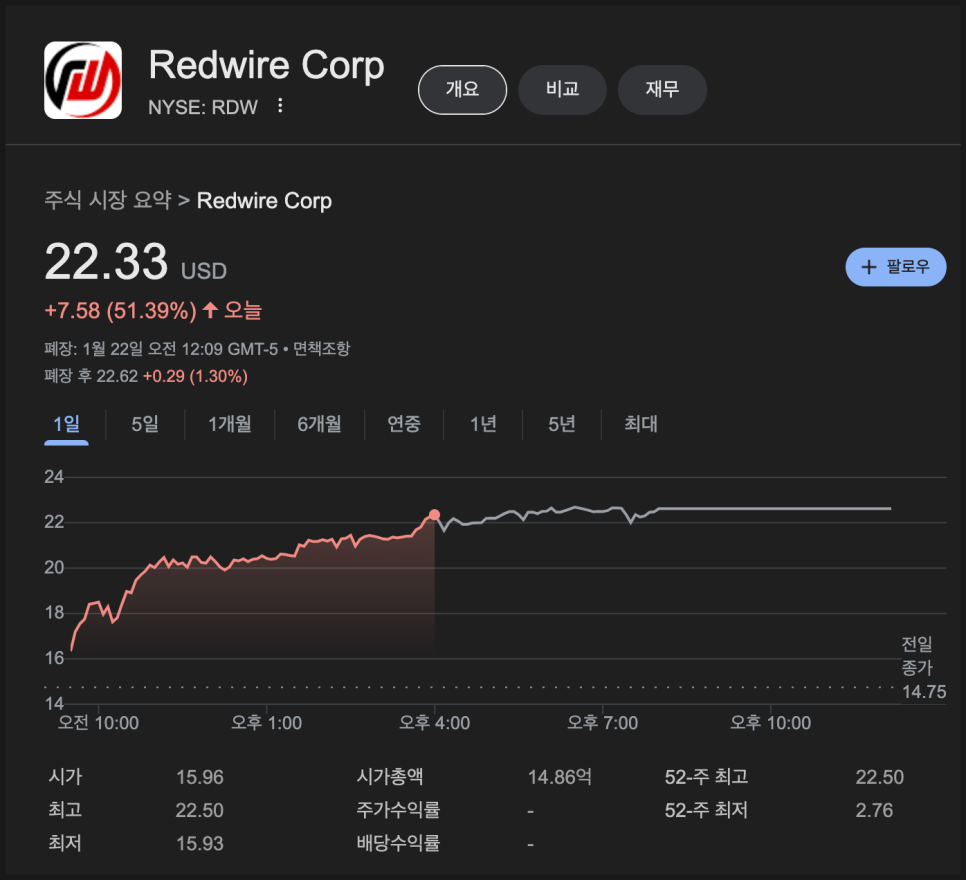Click the red closing price marker on chart

[x=434, y=515]
